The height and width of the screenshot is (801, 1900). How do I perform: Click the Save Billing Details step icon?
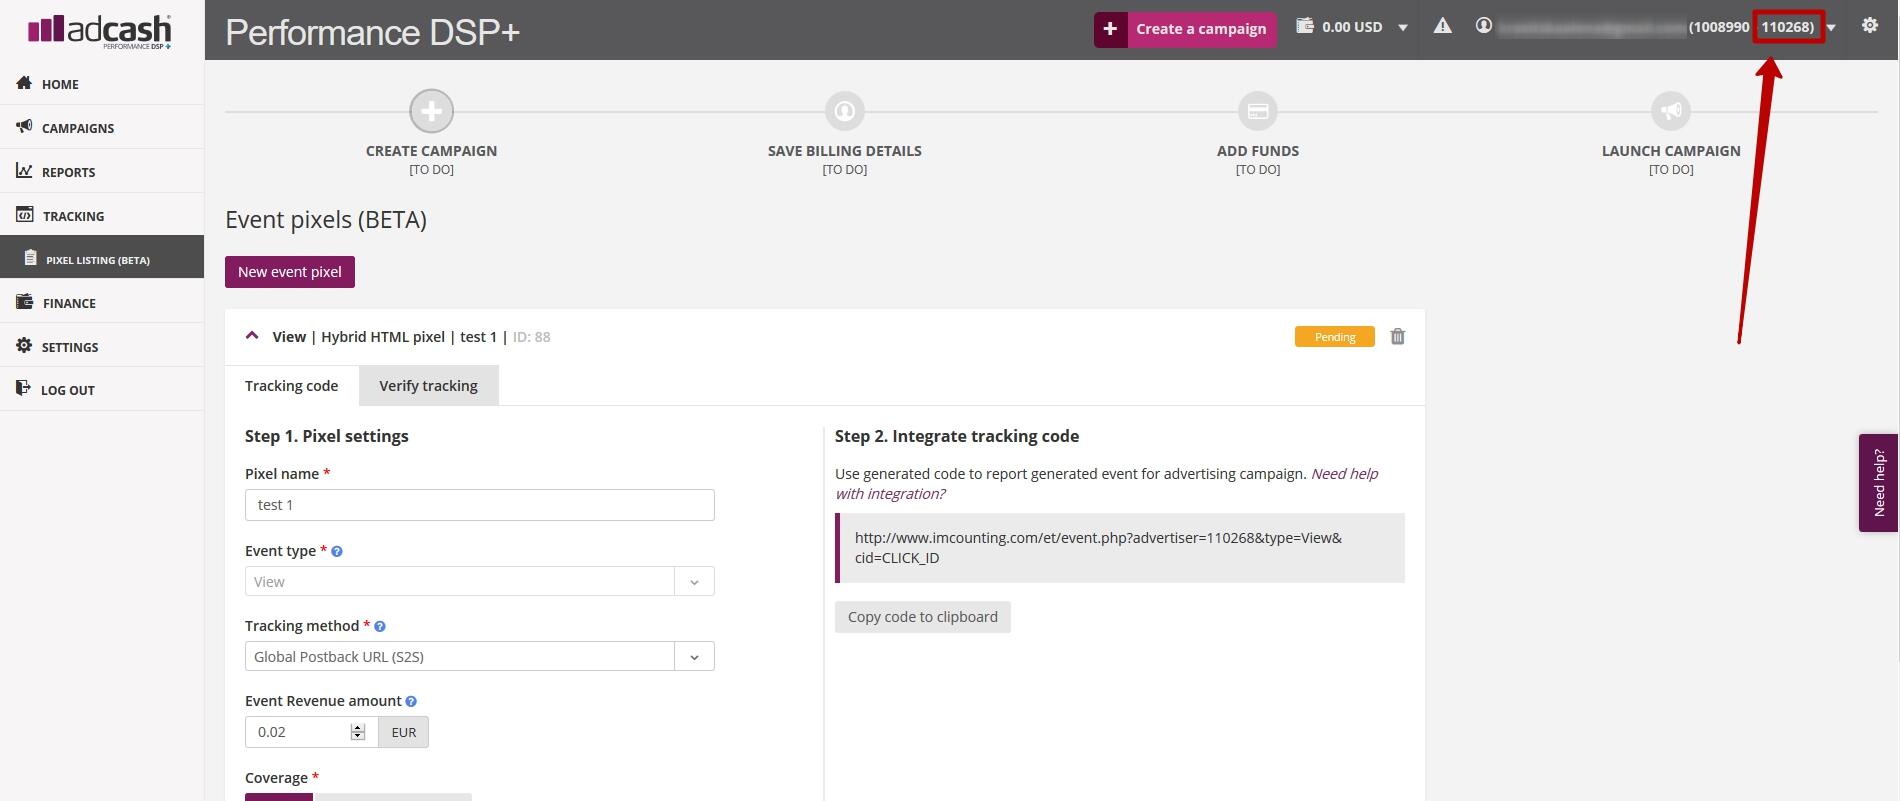point(844,111)
